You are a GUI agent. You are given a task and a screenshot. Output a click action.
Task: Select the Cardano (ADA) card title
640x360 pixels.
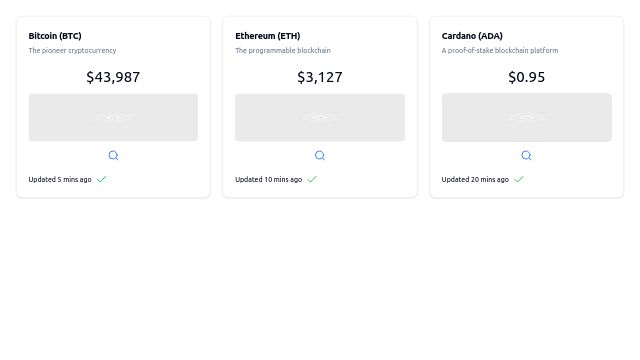[x=472, y=36]
